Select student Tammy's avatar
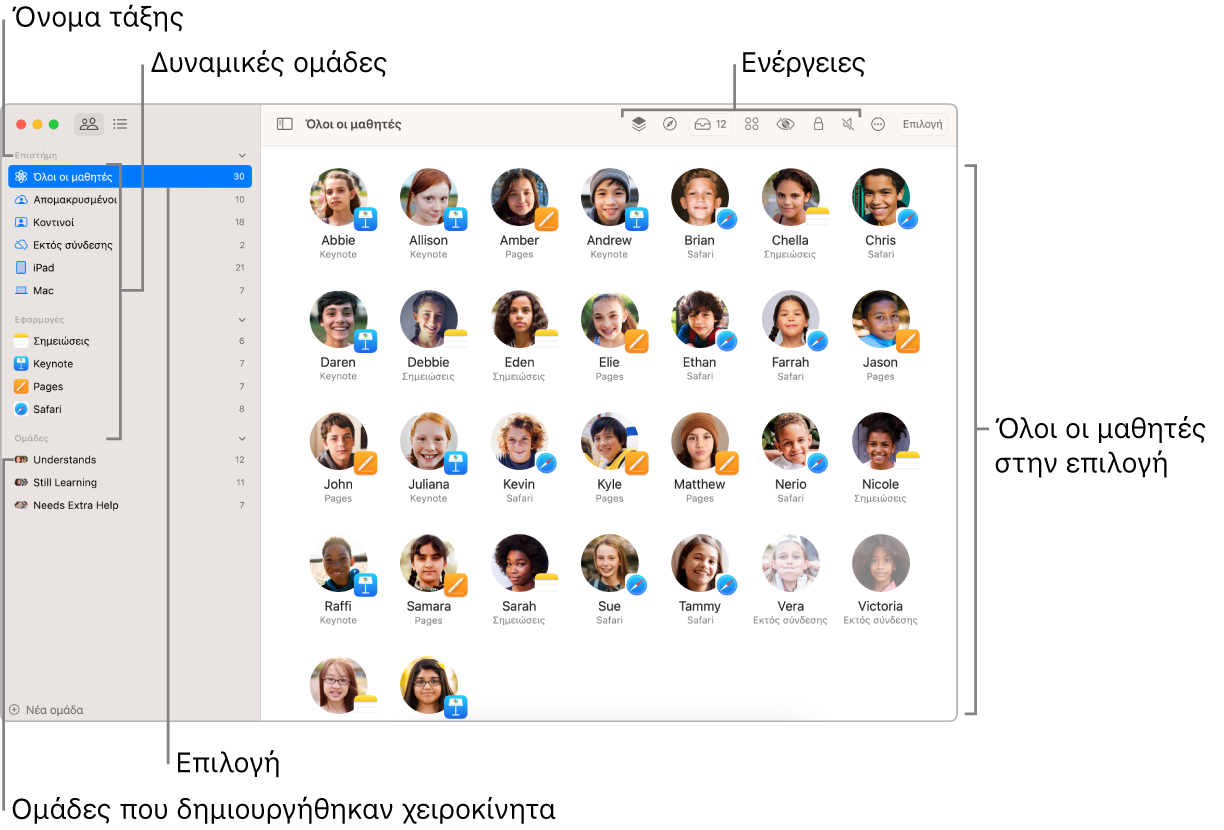This screenshot has height=830, width=1224. pos(700,563)
